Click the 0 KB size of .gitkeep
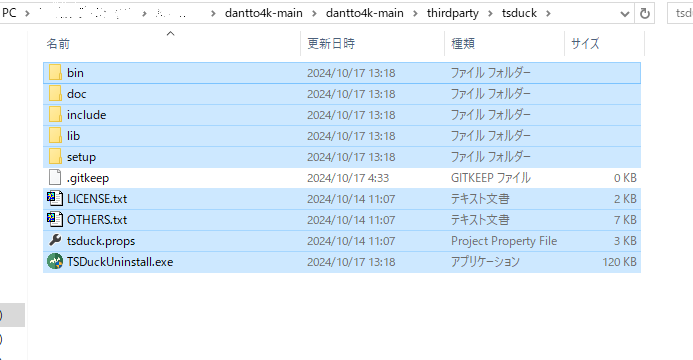Viewport: 693px width, 360px height. click(625, 178)
